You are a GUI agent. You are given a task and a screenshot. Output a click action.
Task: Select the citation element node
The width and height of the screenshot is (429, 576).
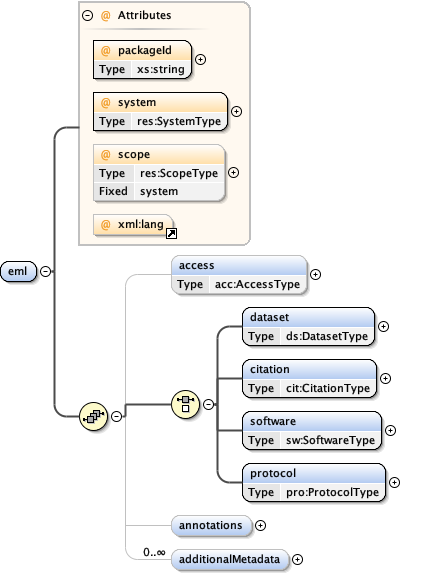309,379
